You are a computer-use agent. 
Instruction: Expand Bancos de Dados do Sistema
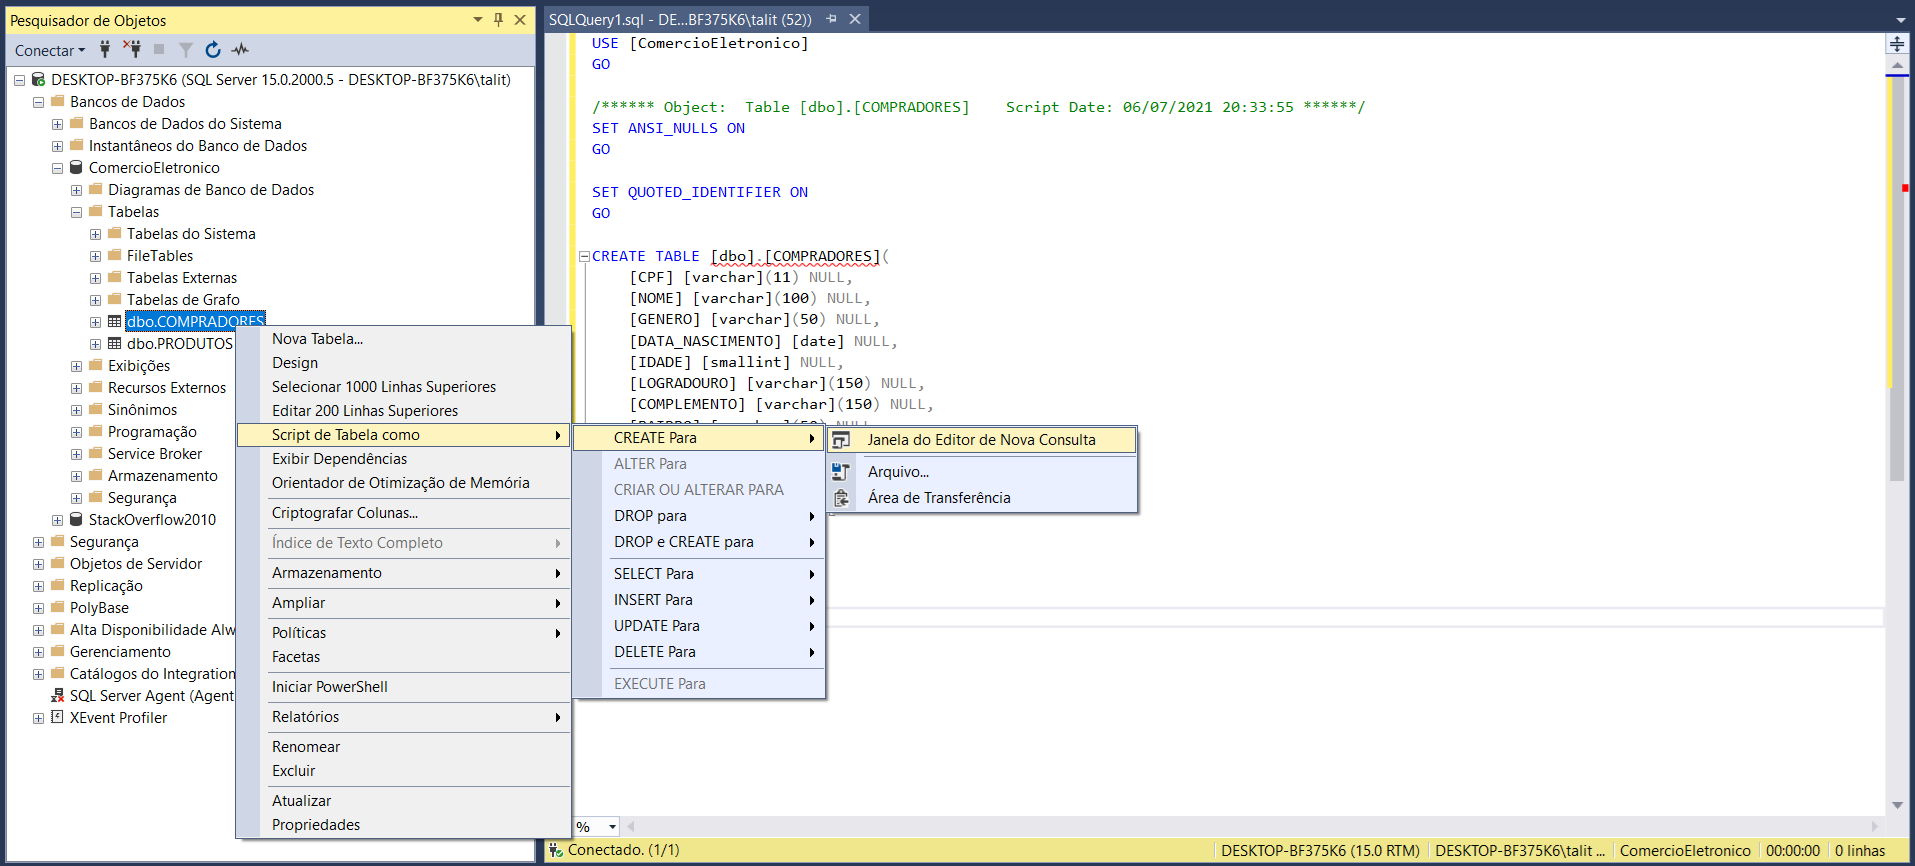(x=57, y=124)
